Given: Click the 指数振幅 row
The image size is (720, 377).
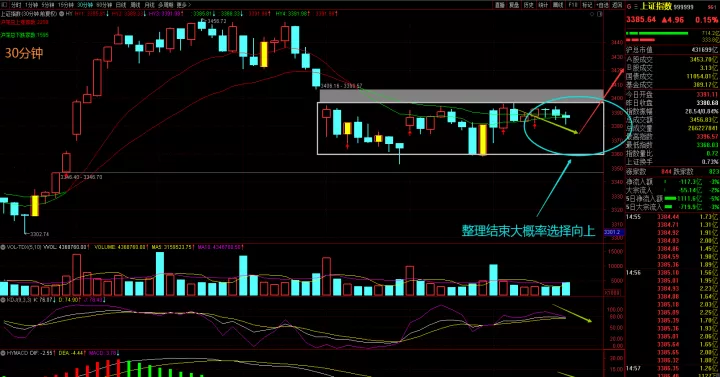Looking at the screenshot, I should coord(672,111).
